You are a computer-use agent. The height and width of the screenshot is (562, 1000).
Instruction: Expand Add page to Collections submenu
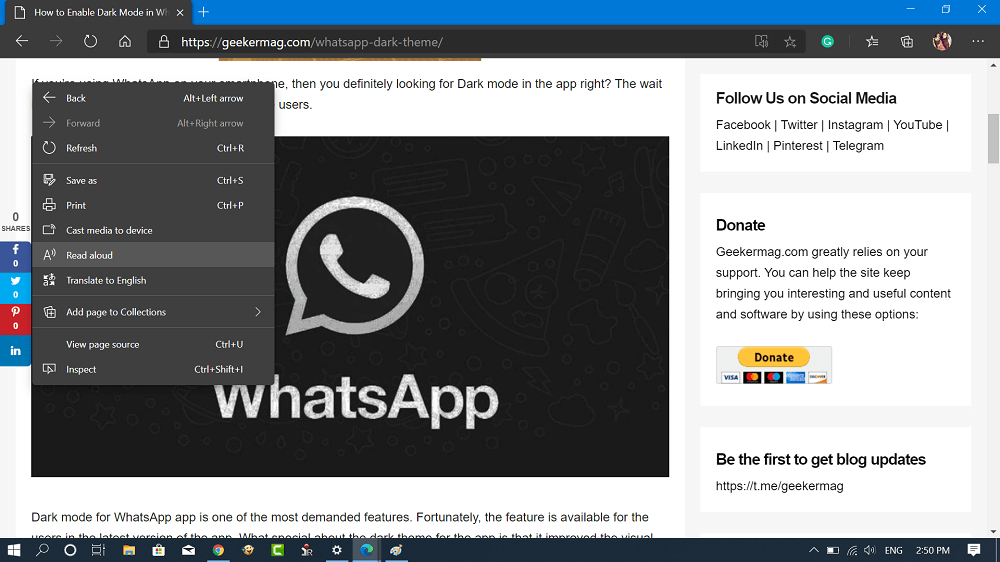153,312
